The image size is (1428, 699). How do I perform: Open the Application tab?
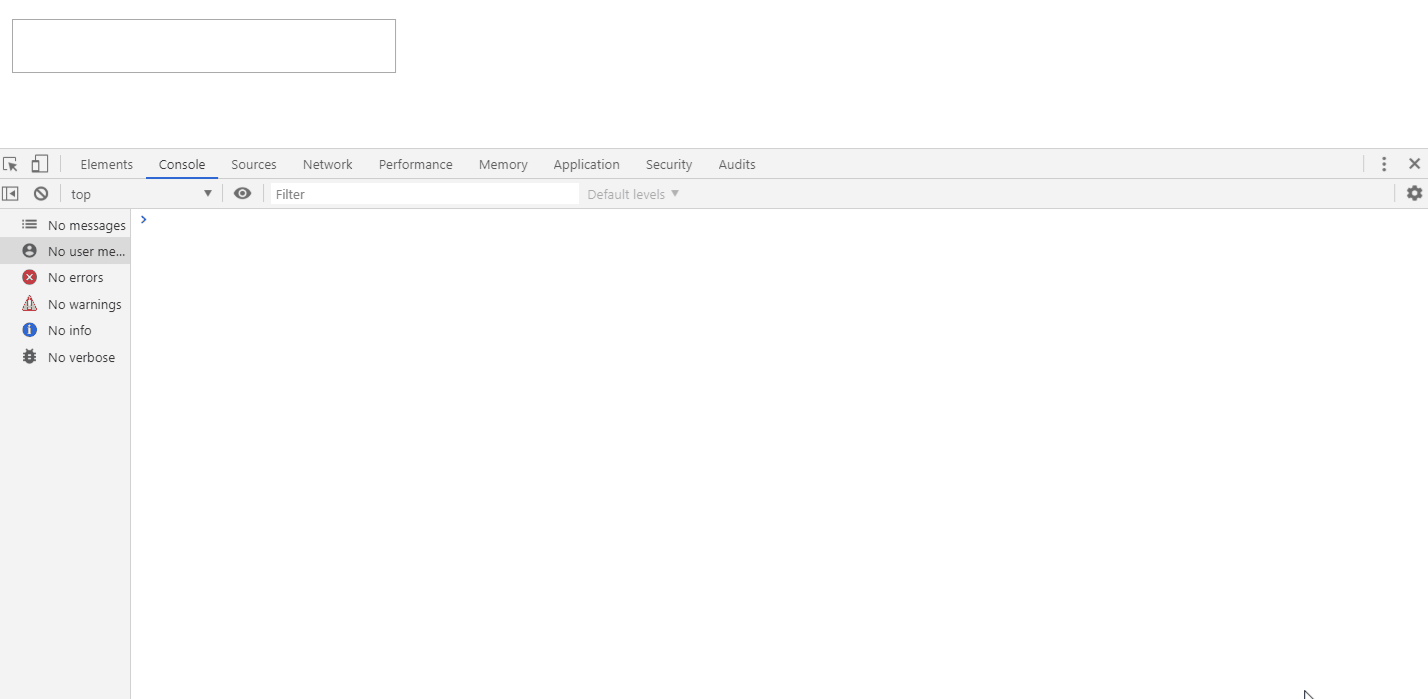click(587, 164)
